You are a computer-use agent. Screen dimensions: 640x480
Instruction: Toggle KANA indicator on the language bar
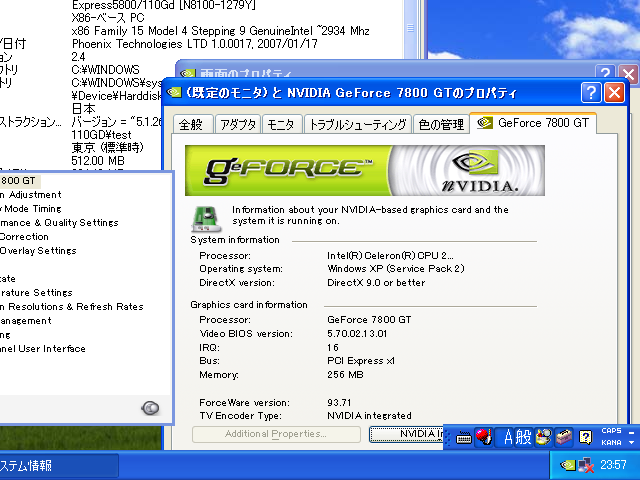pos(611,442)
